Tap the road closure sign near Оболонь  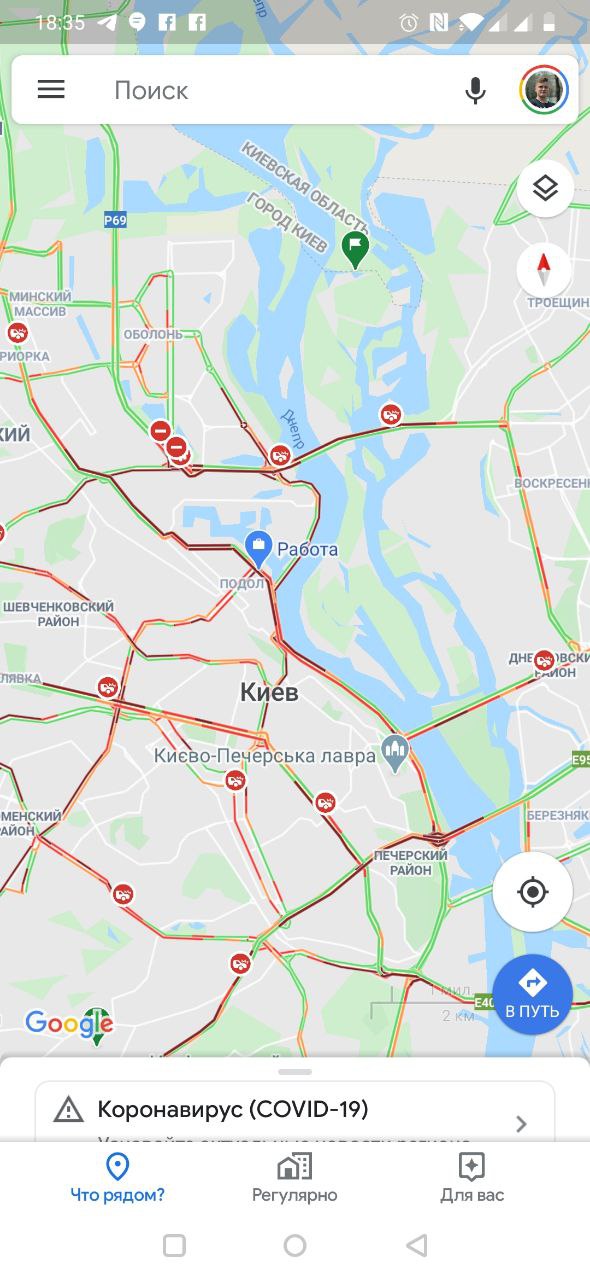pyautogui.click(x=160, y=431)
